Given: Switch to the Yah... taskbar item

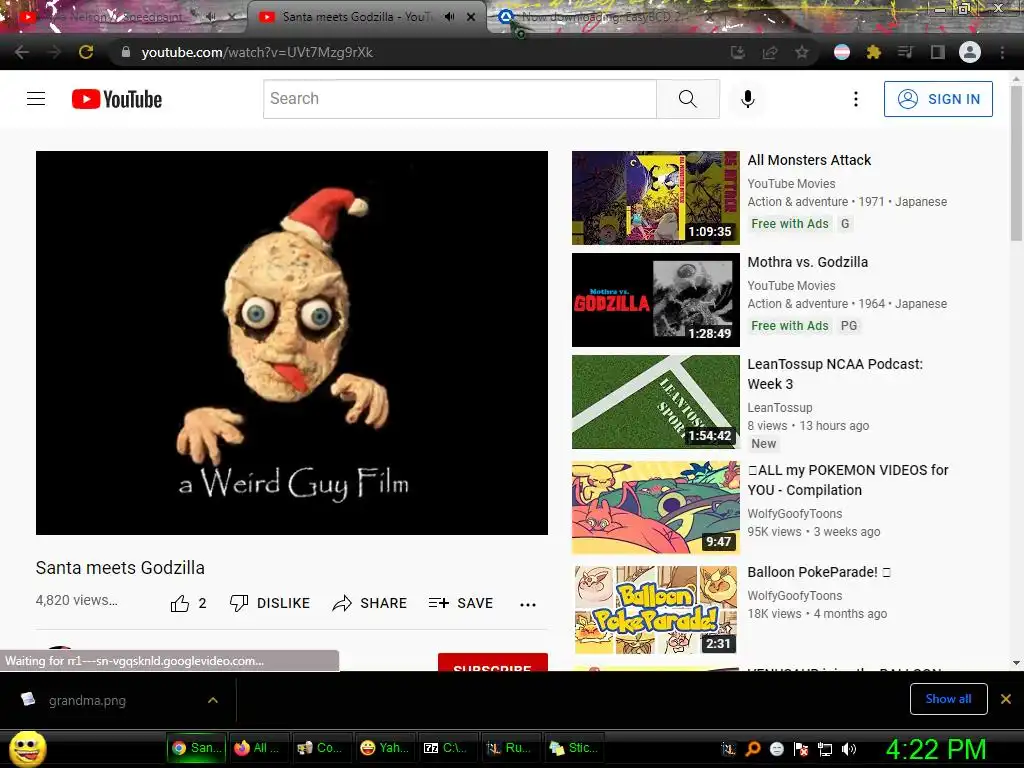Looking at the screenshot, I should tap(387, 748).
